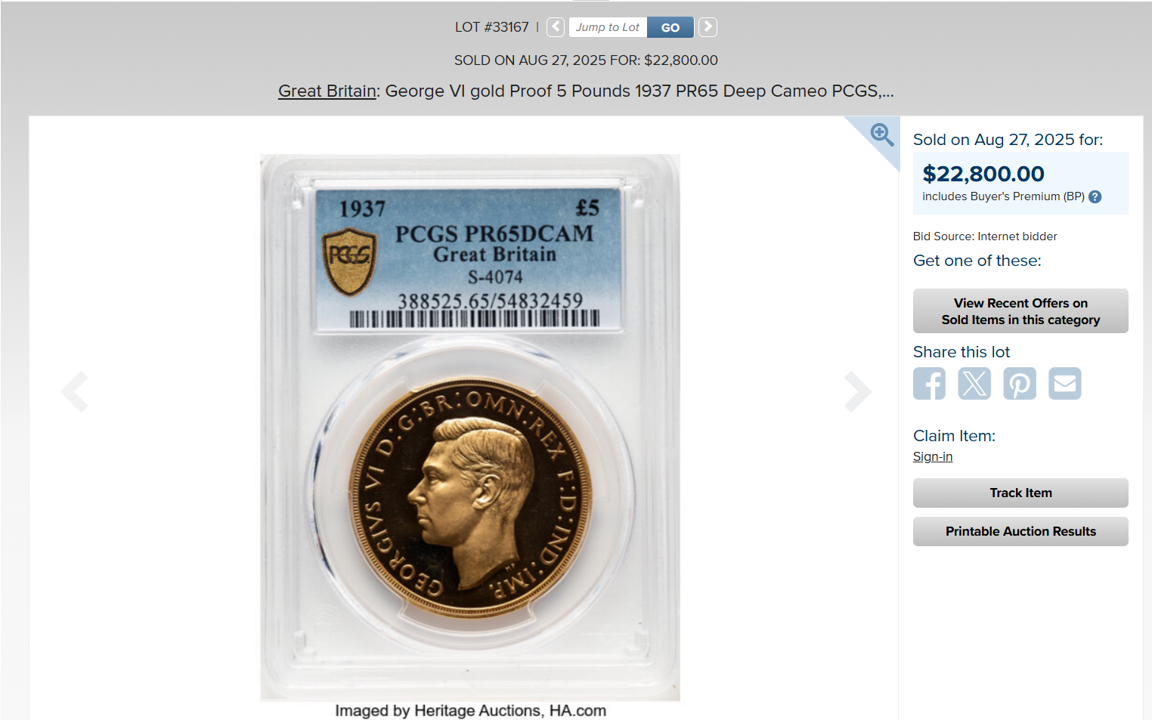Show next image with right carousel arrow
Viewport: 1152px width, 720px height.
coord(857,391)
